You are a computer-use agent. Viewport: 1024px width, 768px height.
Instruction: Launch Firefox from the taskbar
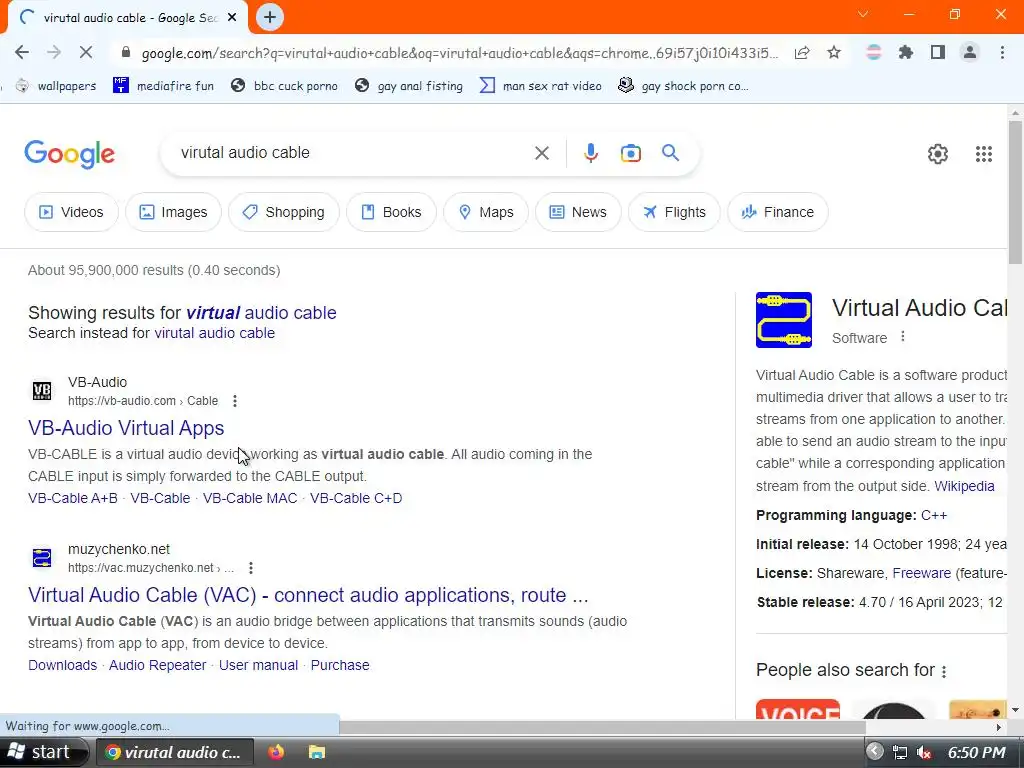pos(276,752)
